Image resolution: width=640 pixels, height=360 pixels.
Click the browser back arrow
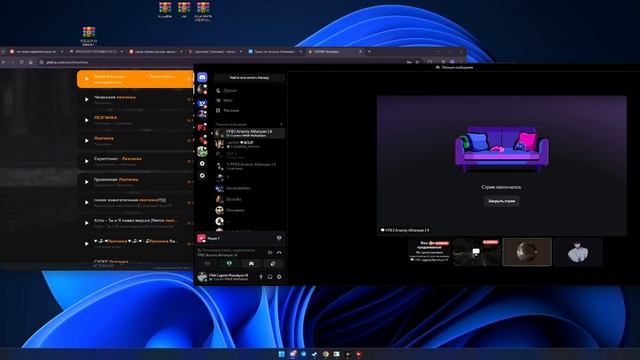pos(3,62)
